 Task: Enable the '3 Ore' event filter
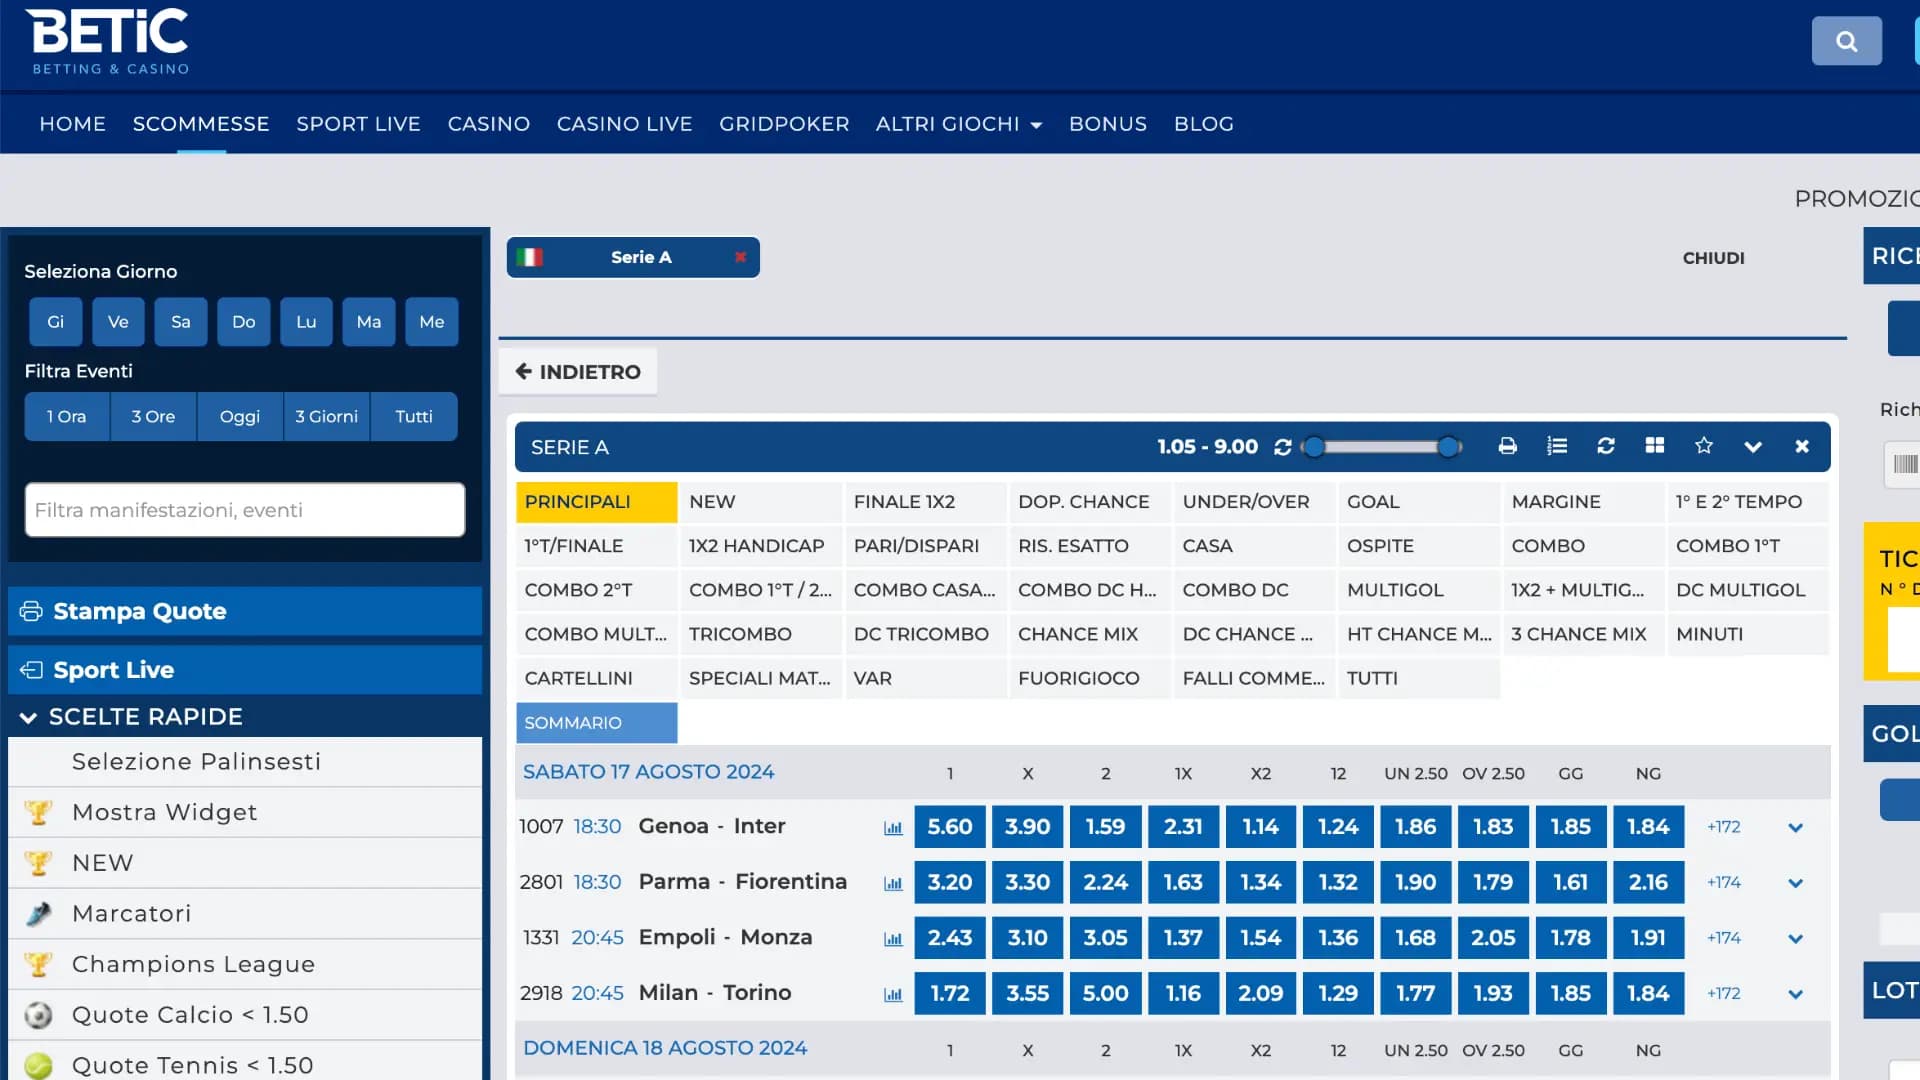(153, 416)
